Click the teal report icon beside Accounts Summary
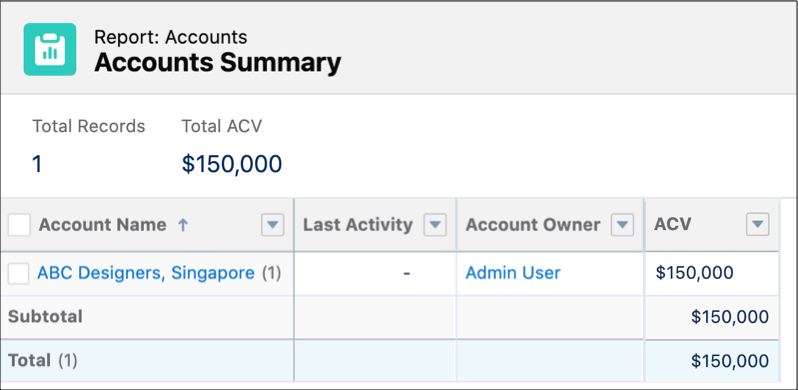Screen dimensions: 798x390 pos(50,49)
